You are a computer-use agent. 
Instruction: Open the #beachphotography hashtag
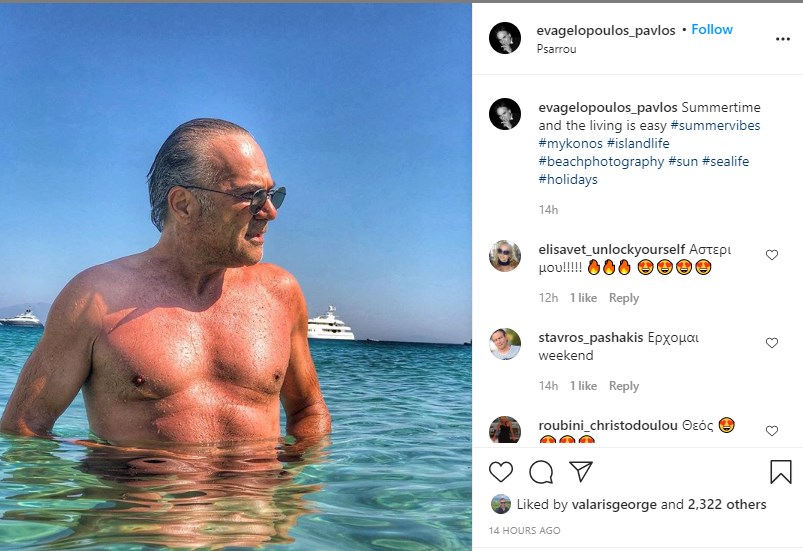pos(601,161)
